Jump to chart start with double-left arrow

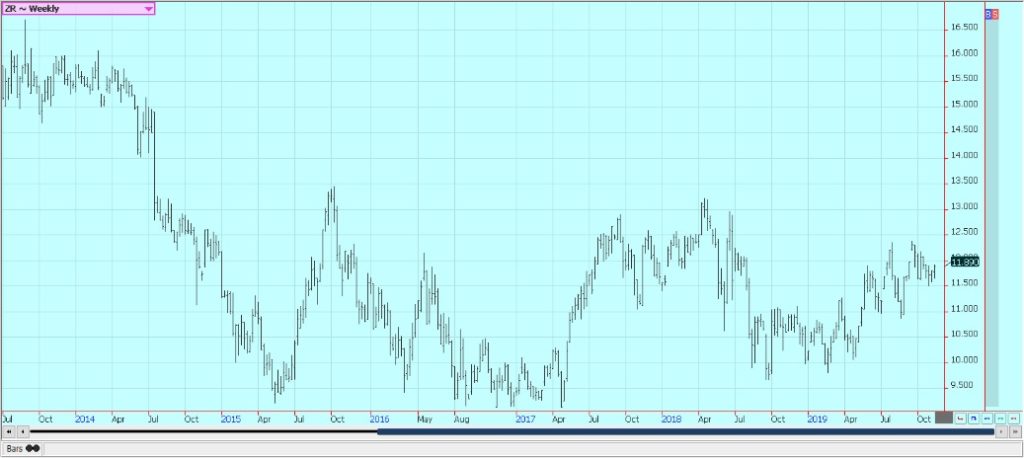click(x=9, y=432)
